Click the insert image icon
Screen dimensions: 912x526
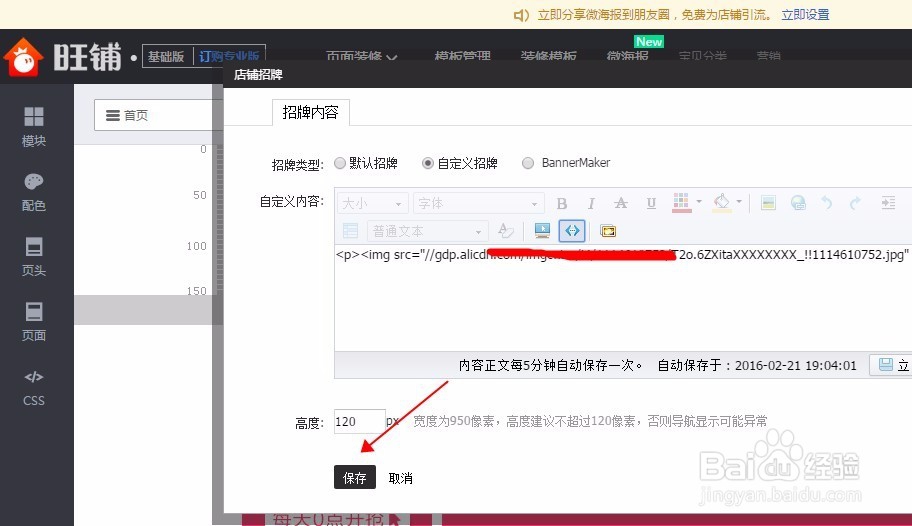[x=768, y=202]
